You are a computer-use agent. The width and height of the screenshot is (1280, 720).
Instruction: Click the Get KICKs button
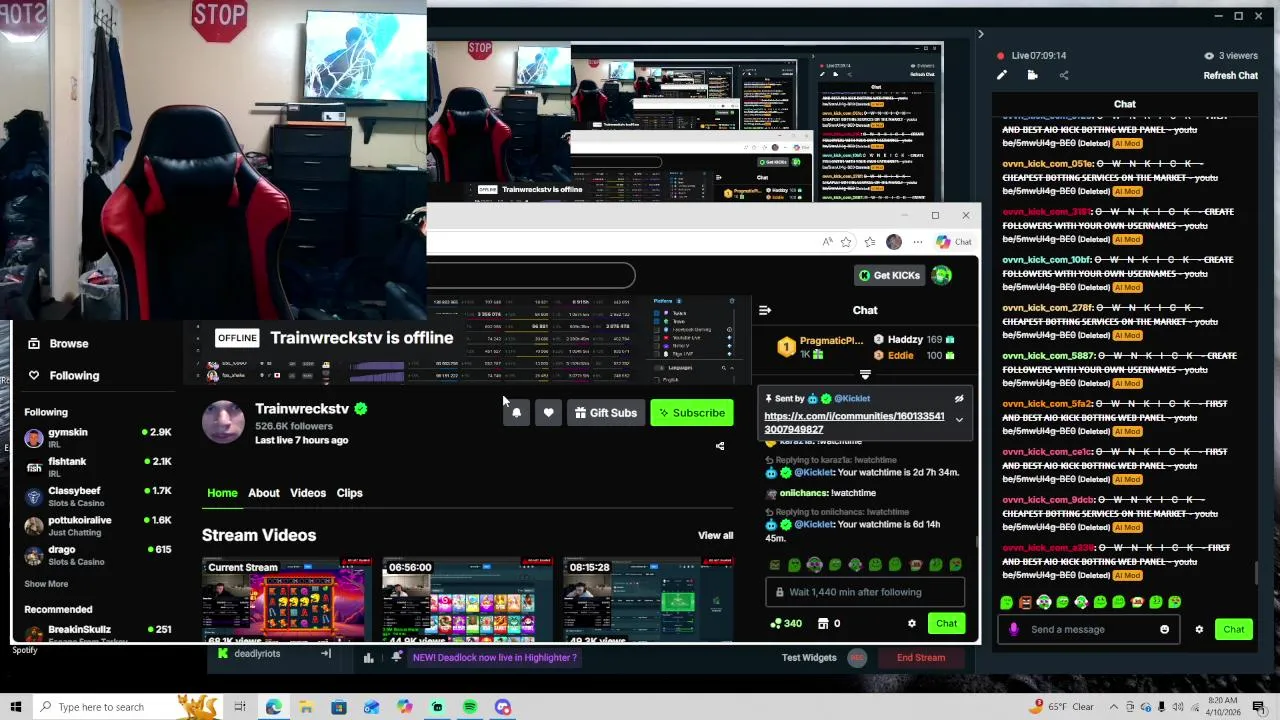[889, 275]
